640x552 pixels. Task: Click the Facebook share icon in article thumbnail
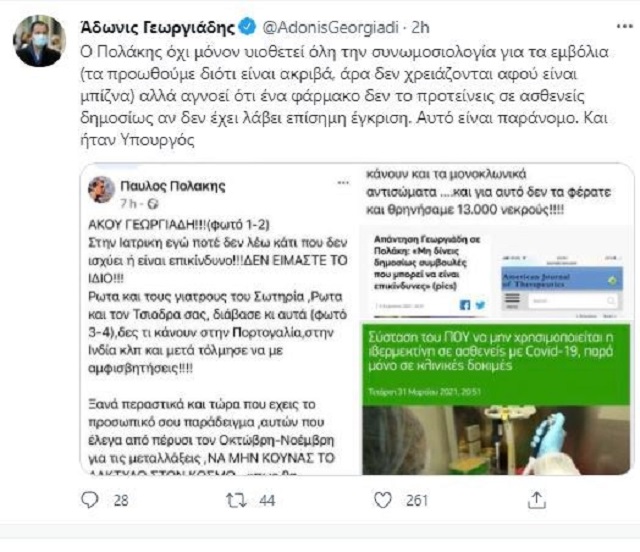pyautogui.click(x=464, y=305)
